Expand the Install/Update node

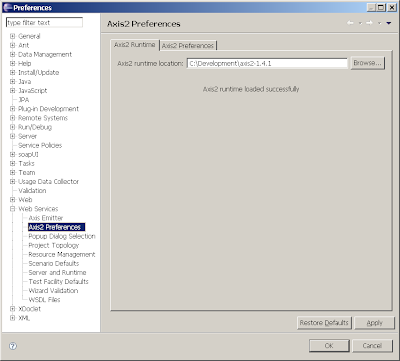pyautogui.click(x=12, y=72)
